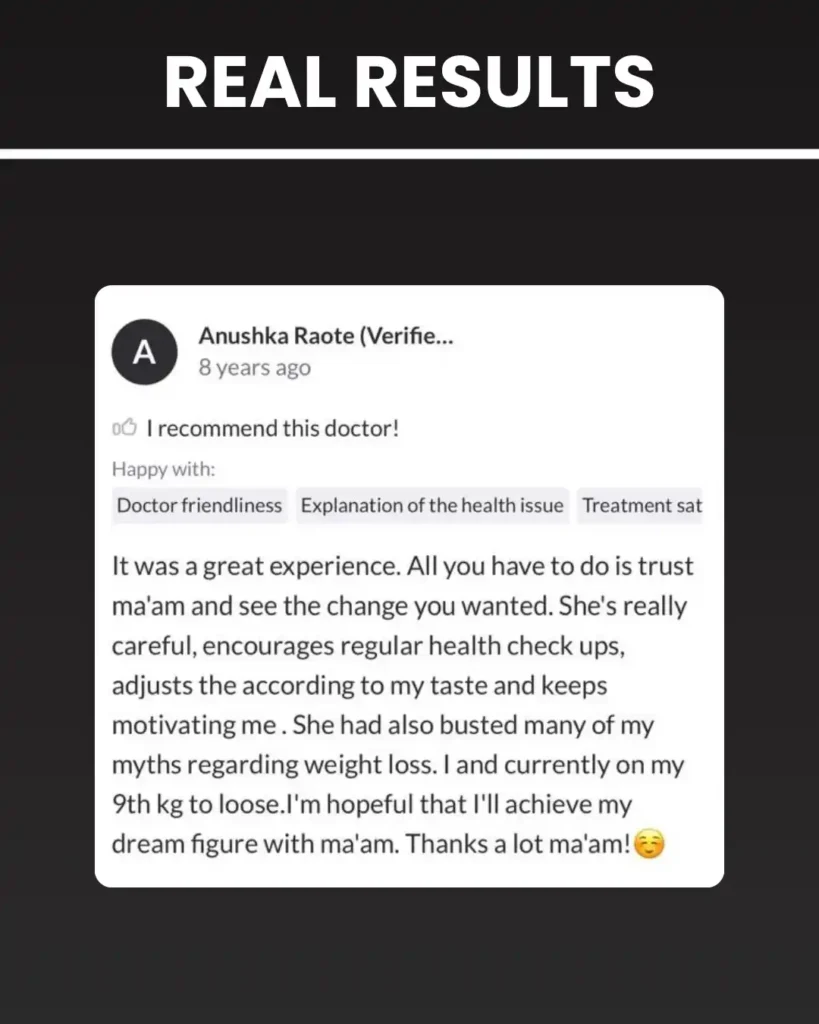Click the truncated "Treatment sat" tag
Image resolution: width=819 pixels, height=1024 pixels.
click(x=642, y=506)
